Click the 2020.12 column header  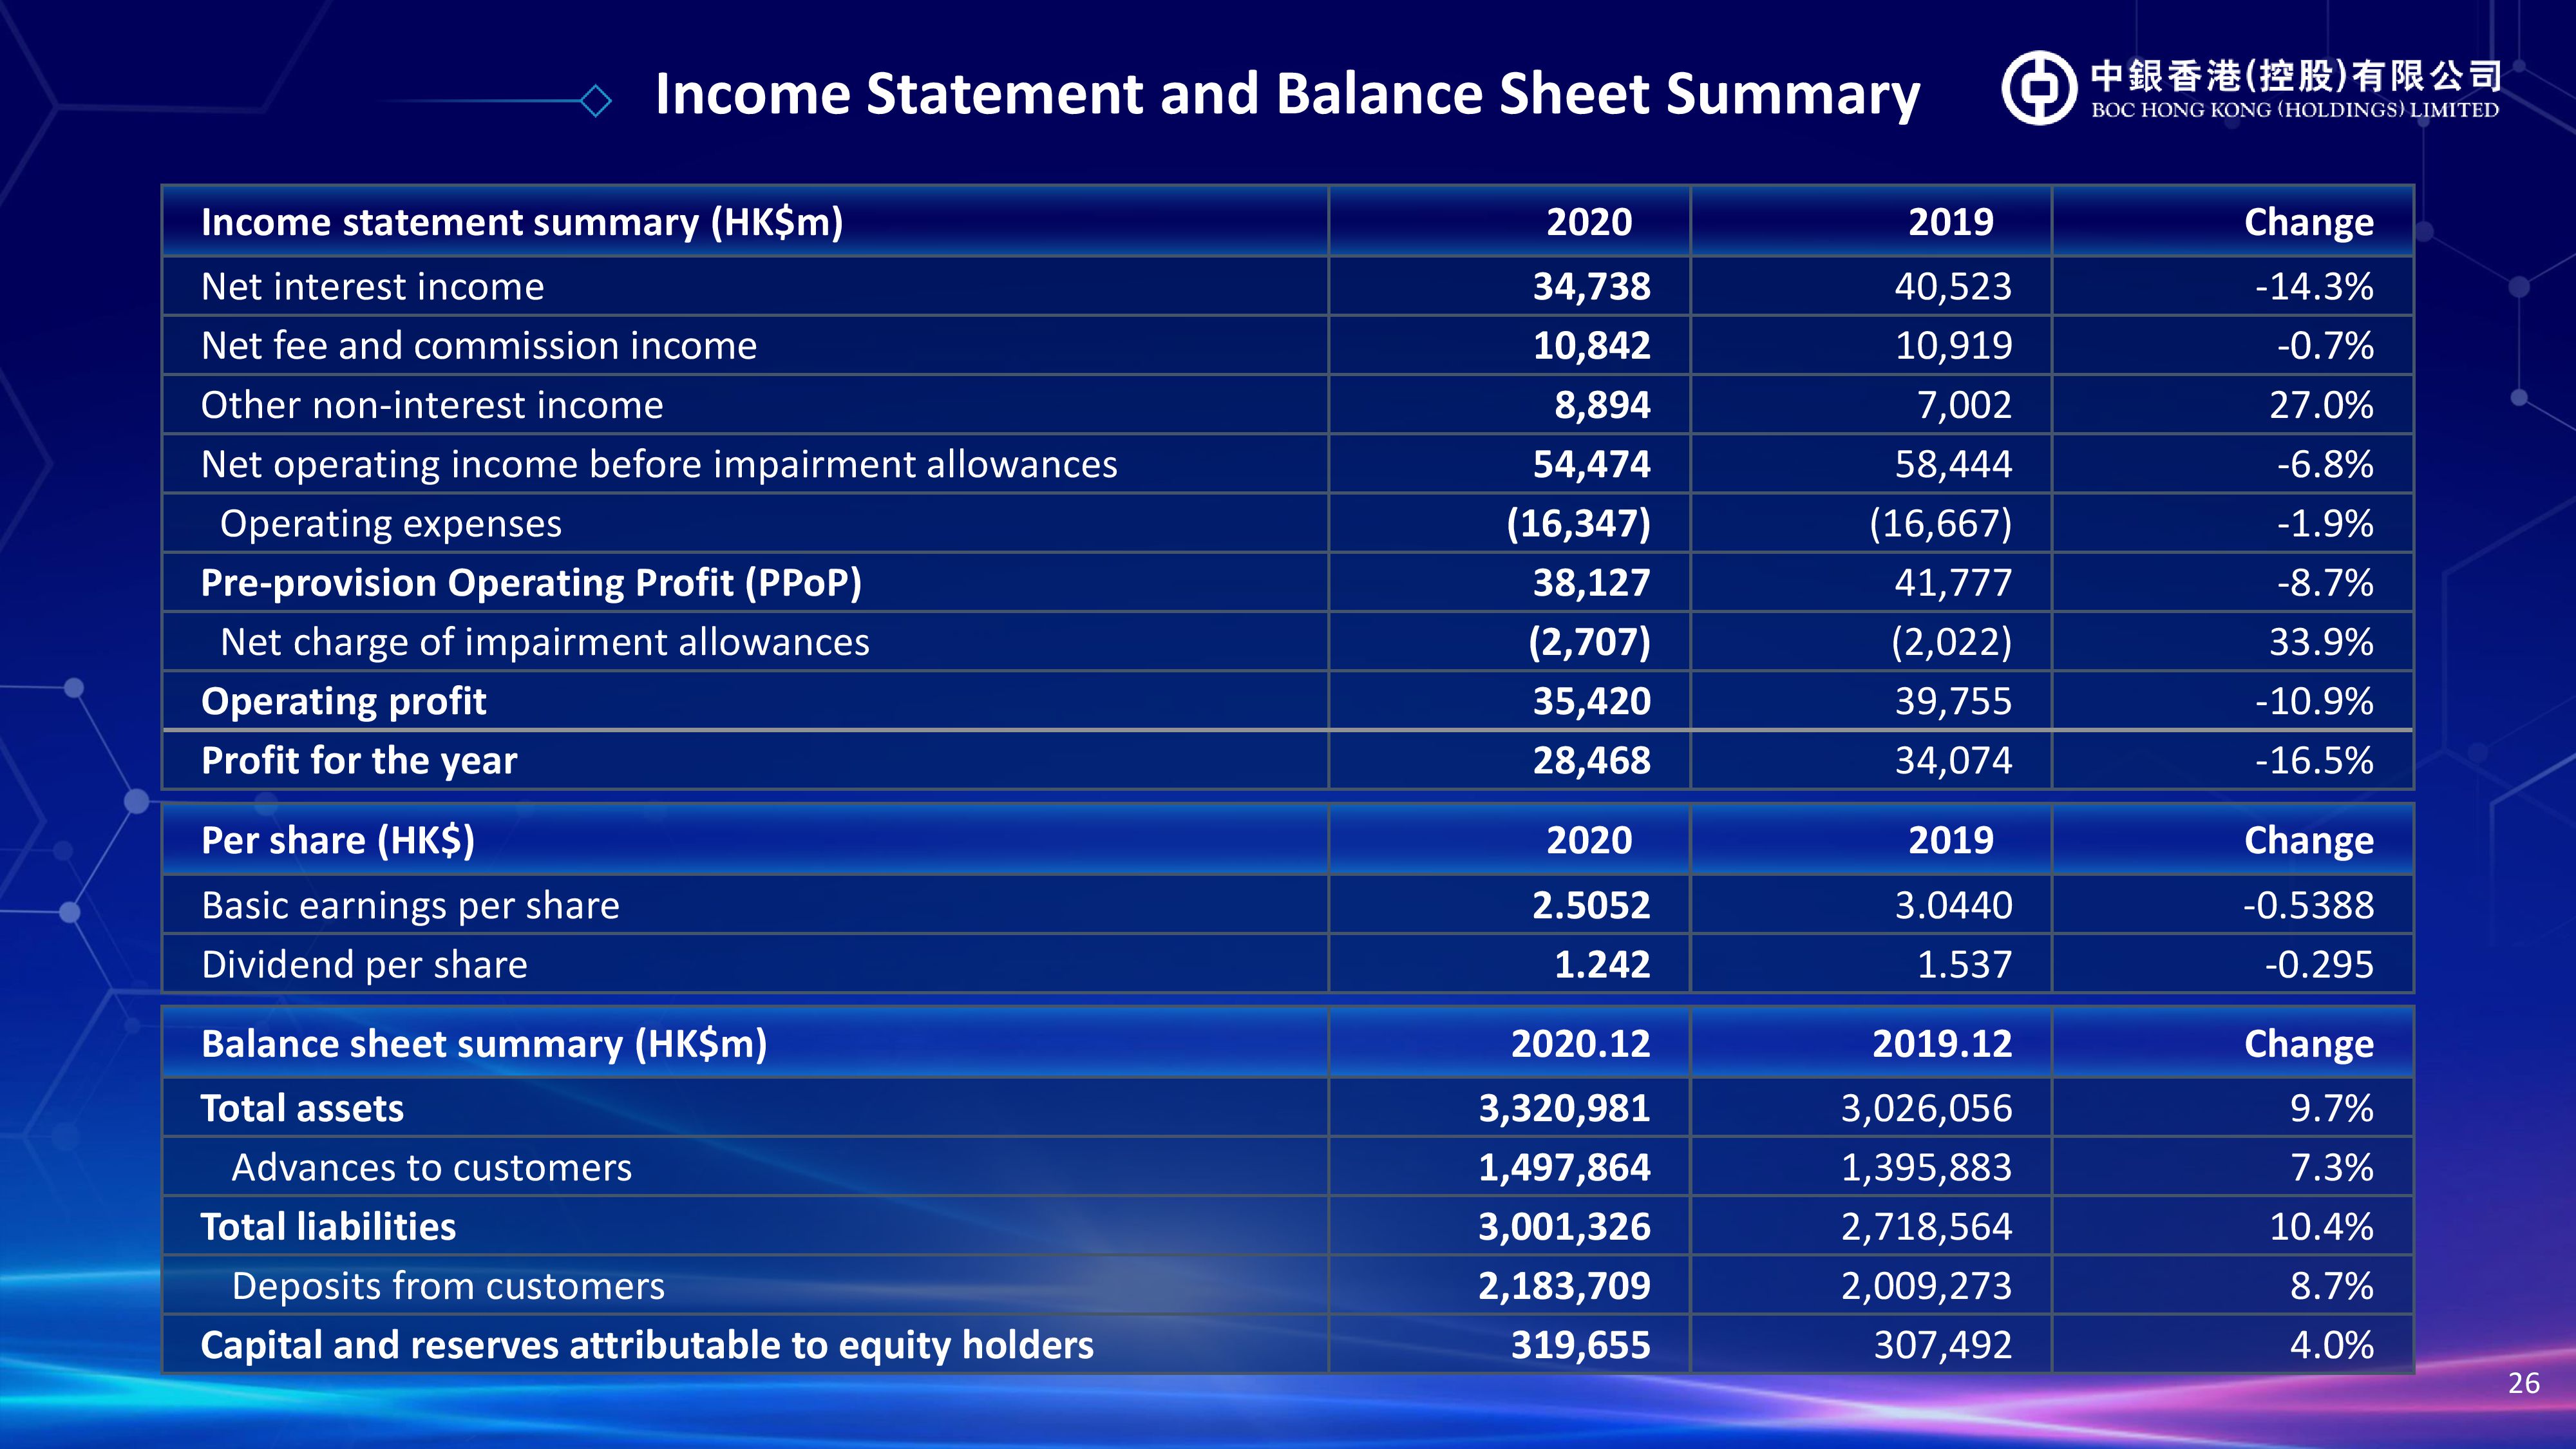(x=1581, y=1044)
